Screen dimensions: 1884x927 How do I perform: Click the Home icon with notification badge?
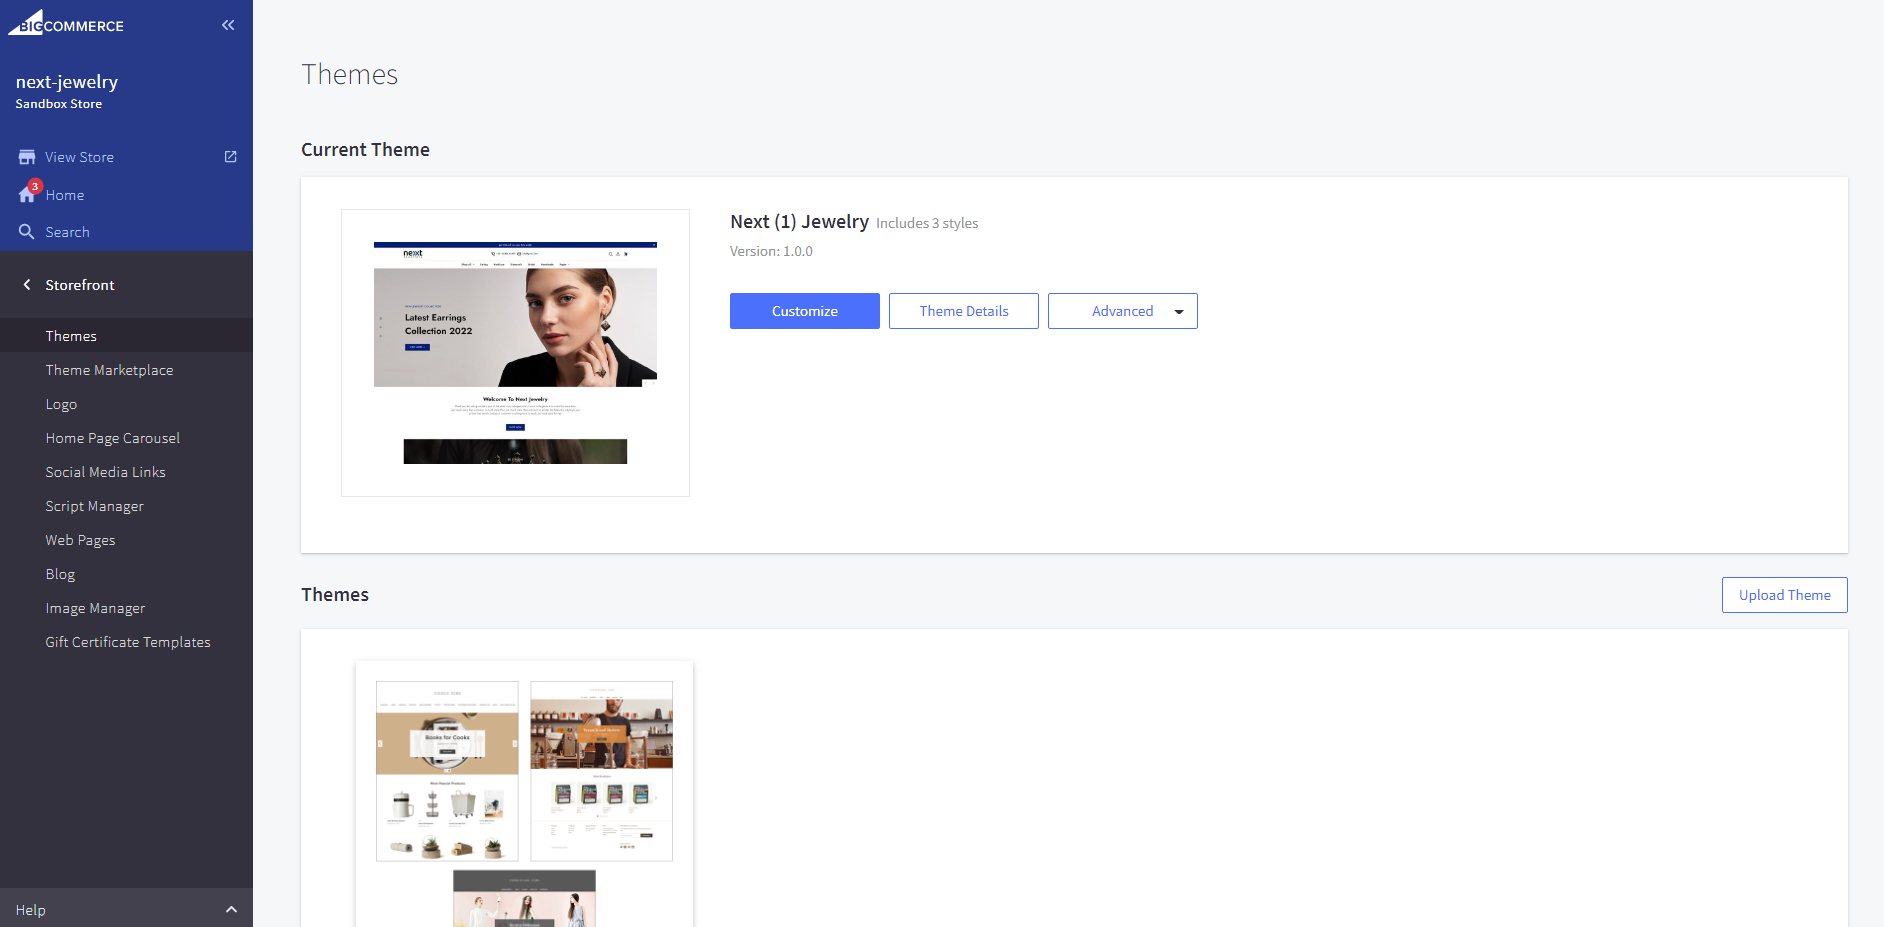tap(27, 195)
